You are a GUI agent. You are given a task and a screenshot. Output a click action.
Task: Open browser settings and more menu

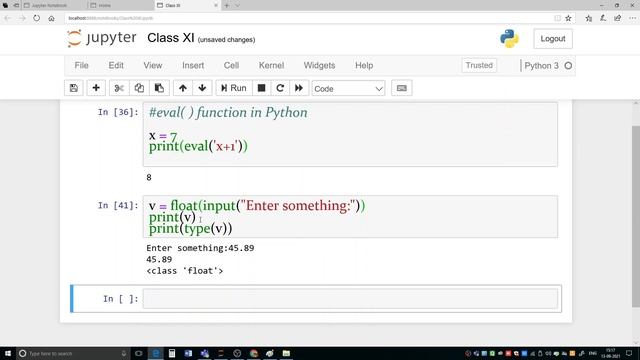(632, 18)
